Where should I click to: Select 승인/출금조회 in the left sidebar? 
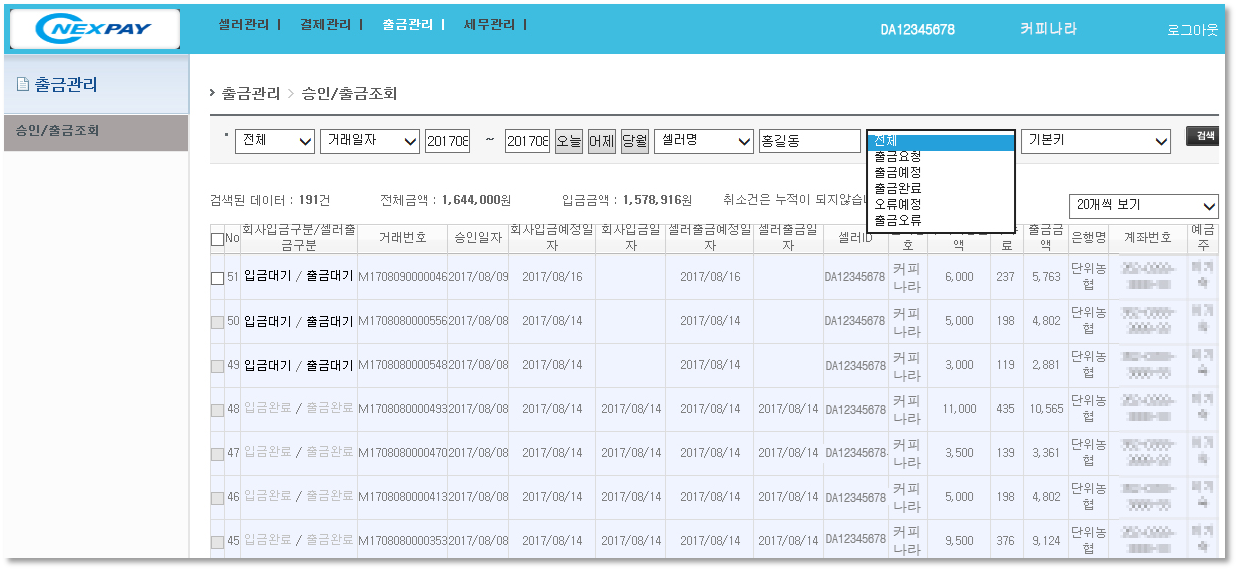coord(94,132)
